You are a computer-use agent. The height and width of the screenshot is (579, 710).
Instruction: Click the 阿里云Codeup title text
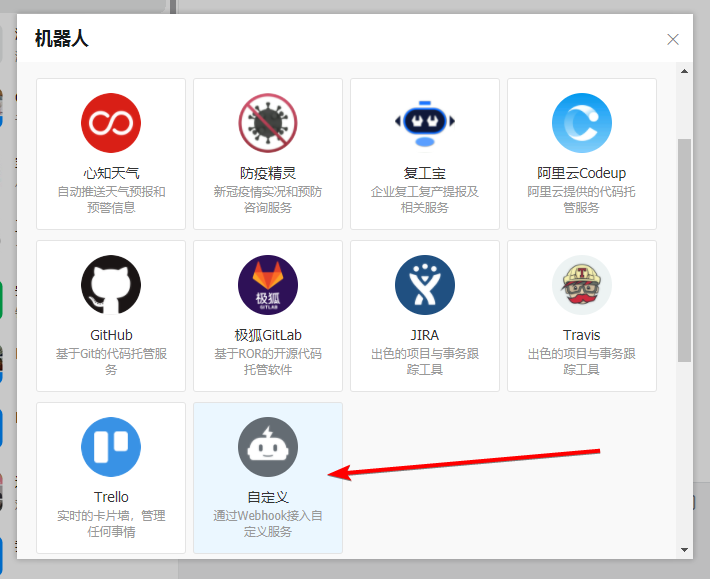582,173
